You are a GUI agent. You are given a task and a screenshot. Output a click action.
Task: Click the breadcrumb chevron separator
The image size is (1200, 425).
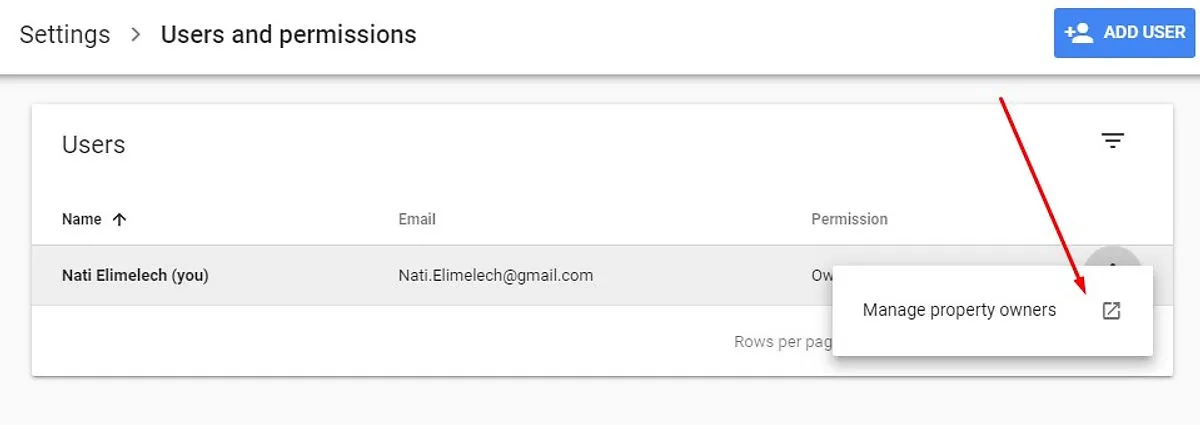coord(136,34)
